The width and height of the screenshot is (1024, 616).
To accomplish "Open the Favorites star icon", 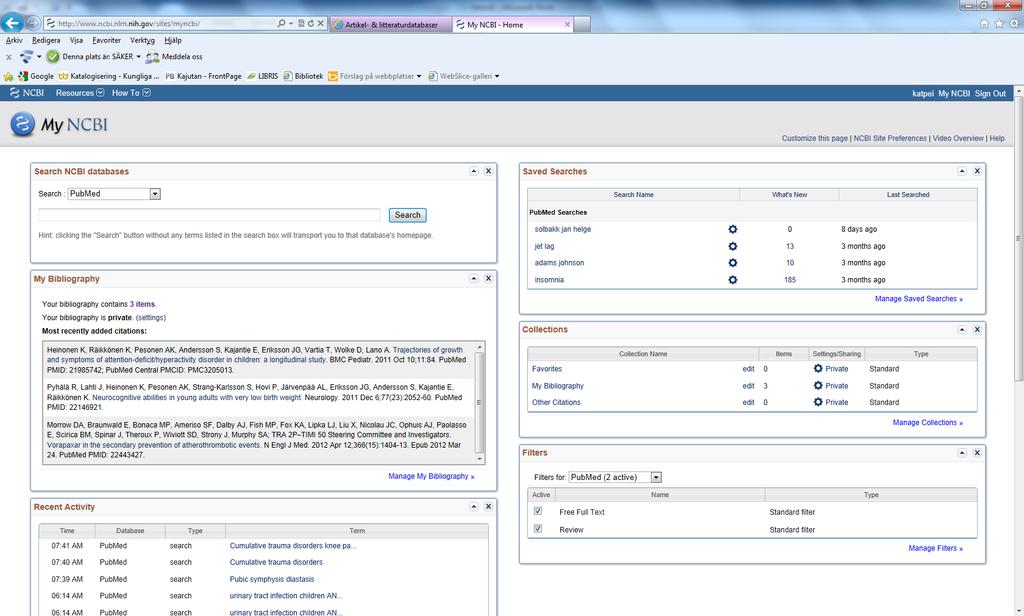I will pos(999,24).
